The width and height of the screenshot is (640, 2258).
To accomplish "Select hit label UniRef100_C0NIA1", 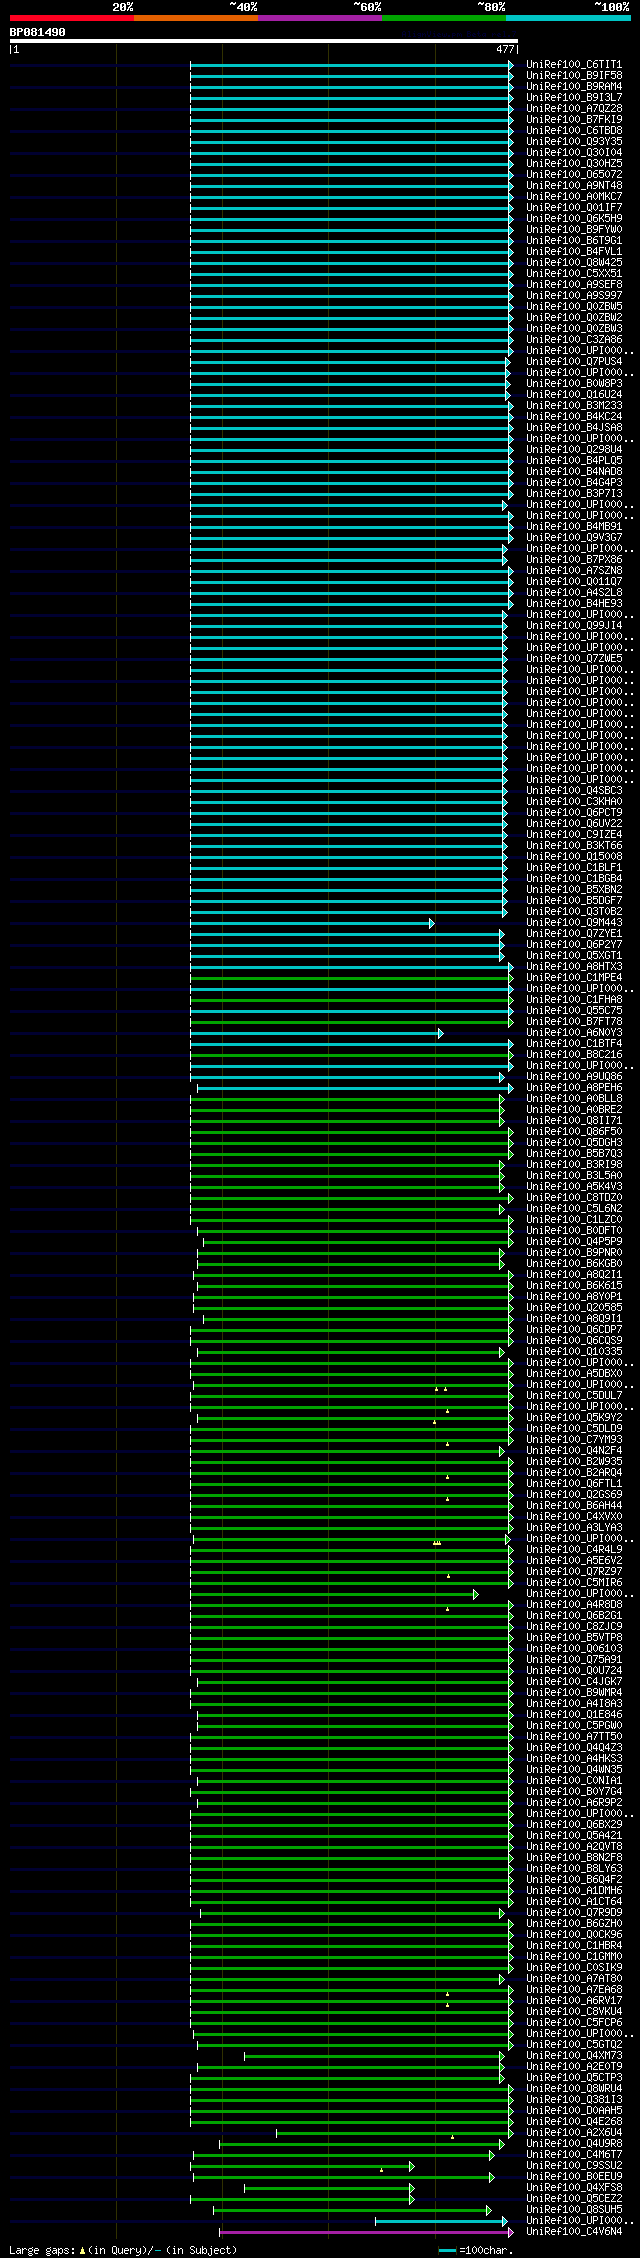I will 574,1780.
